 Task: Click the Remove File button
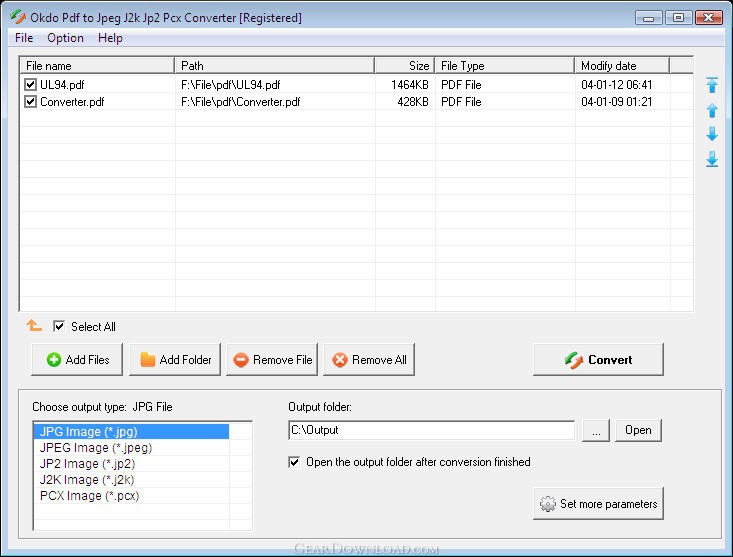click(x=272, y=359)
